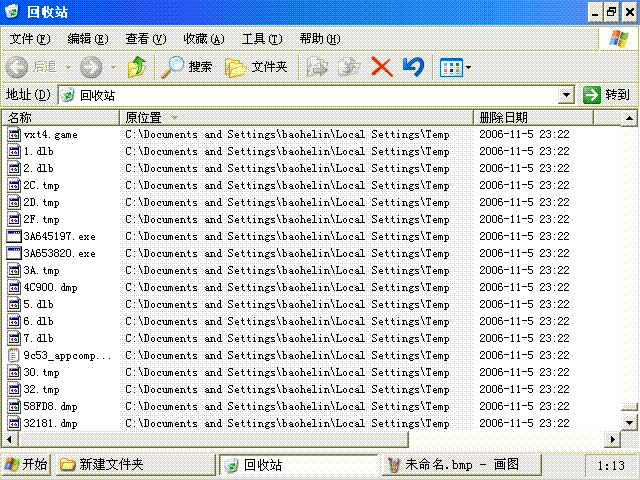Click the file name 58FD8.dmp
The width and height of the screenshot is (640, 480).
pyautogui.click(x=50, y=407)
